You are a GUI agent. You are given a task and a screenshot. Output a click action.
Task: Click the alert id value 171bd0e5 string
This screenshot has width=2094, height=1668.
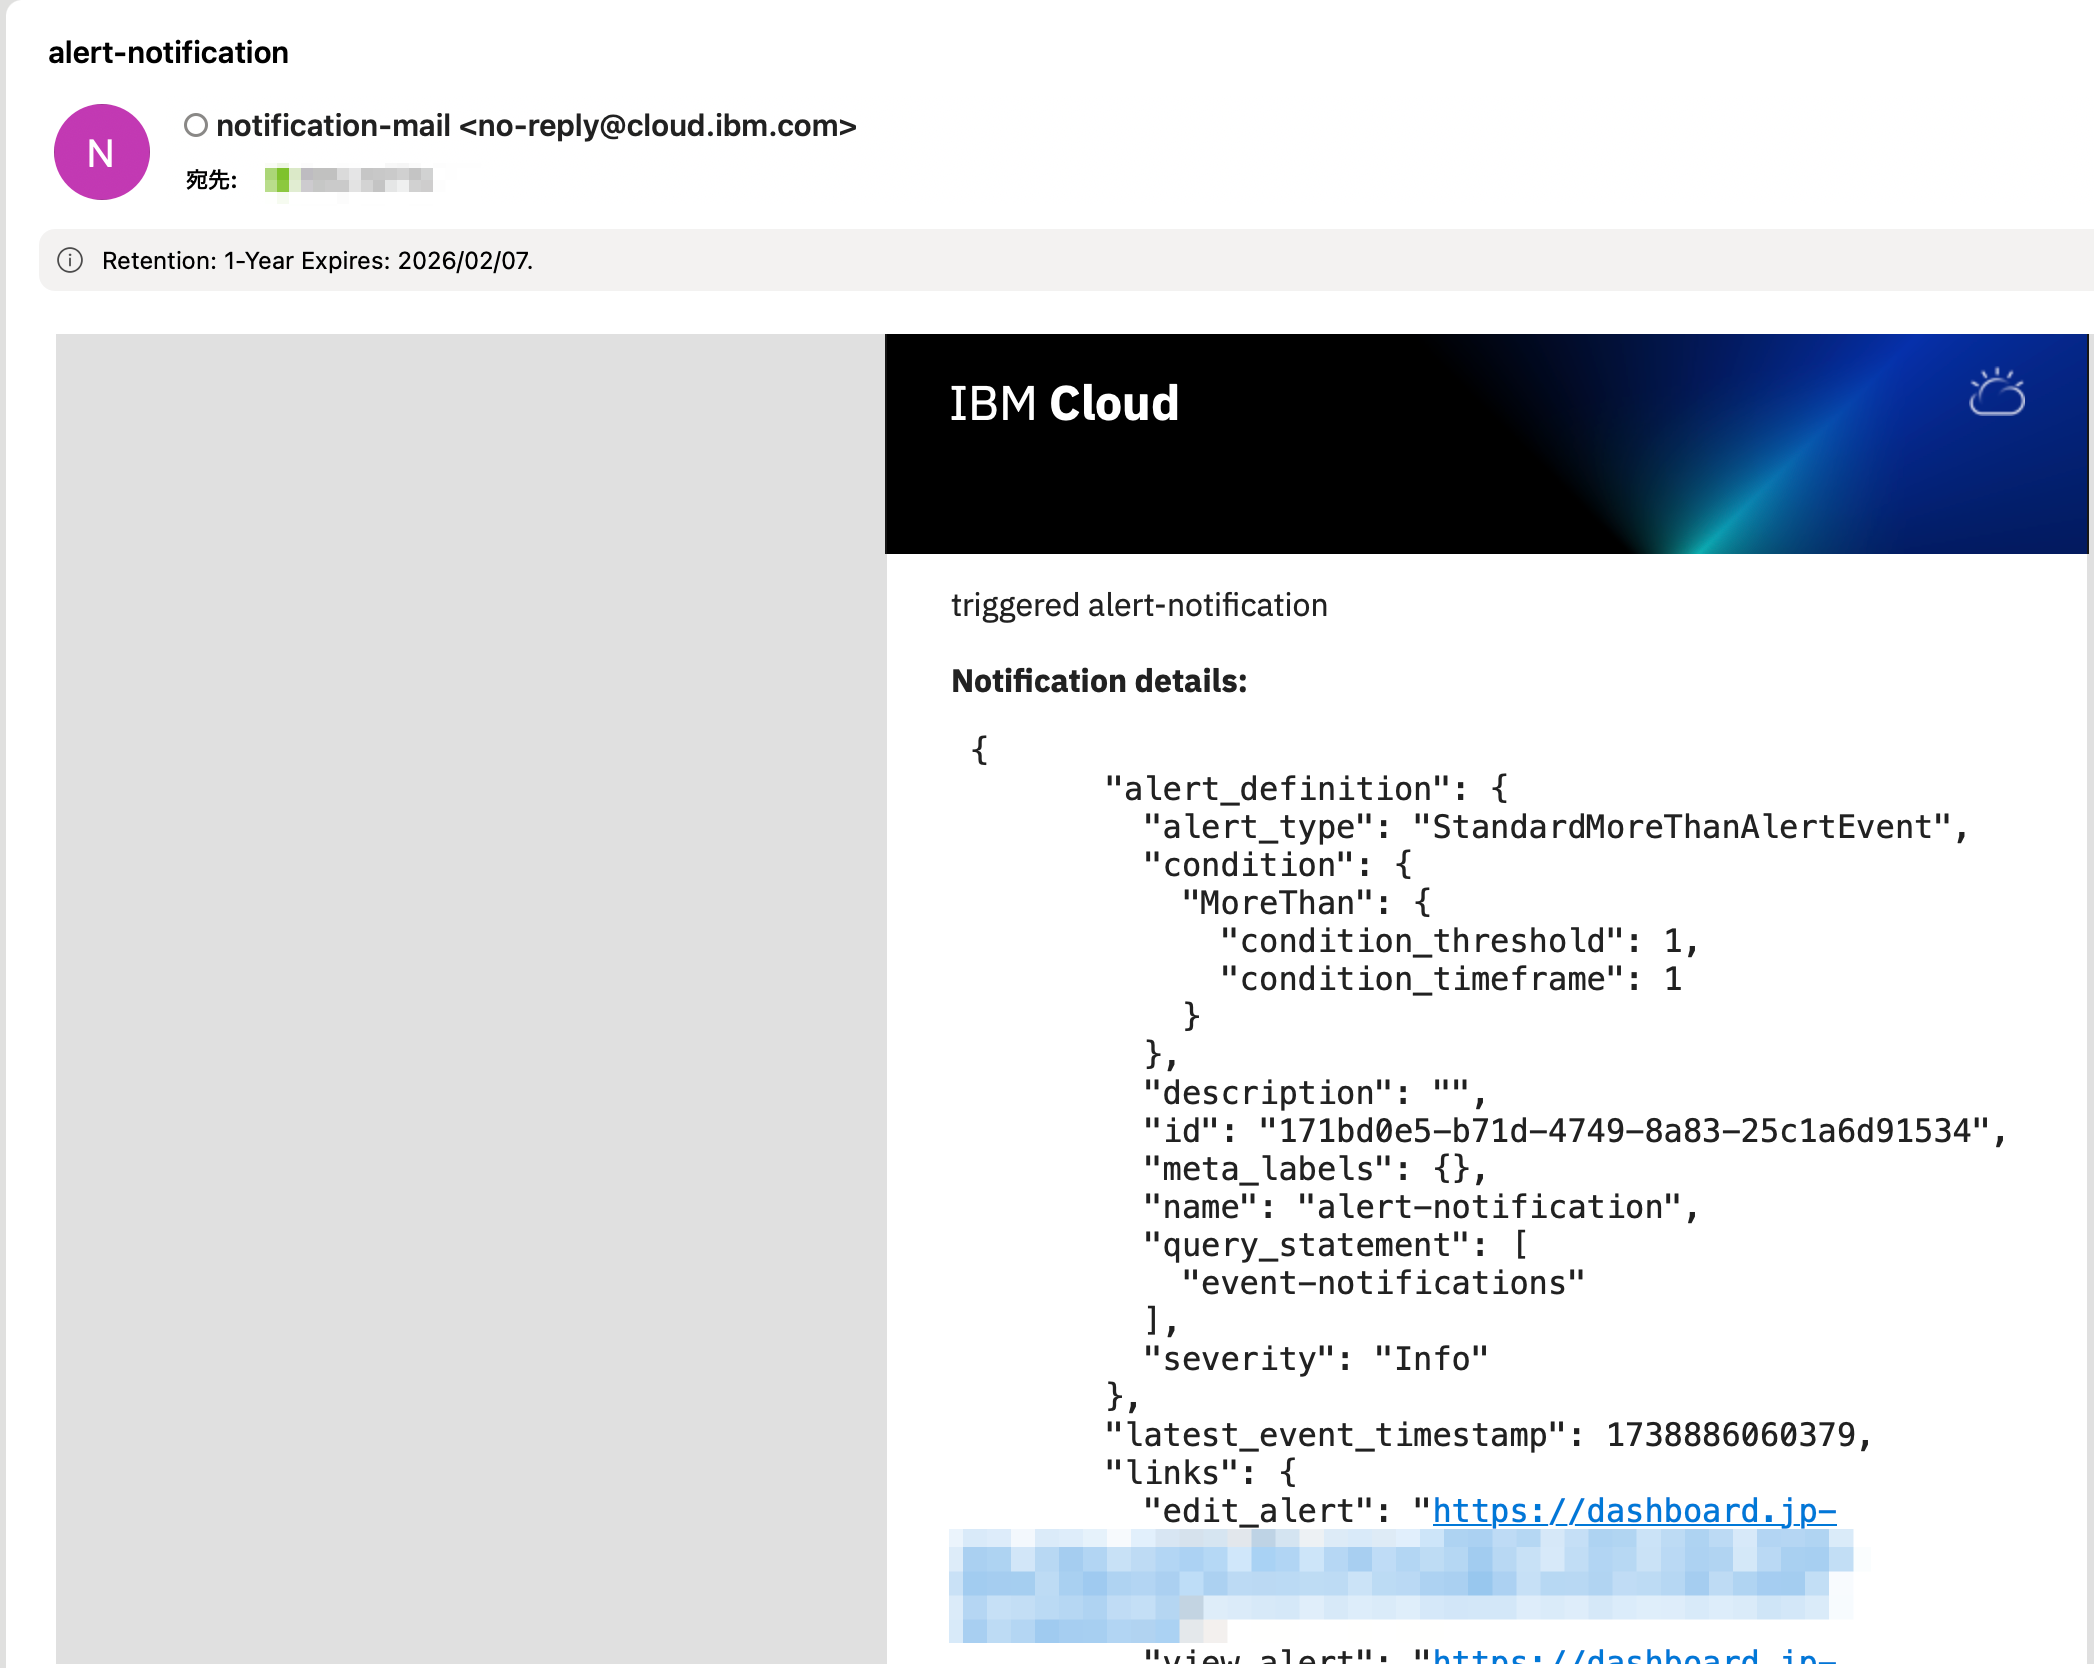pyautogui.click(x=1624, y=1131)
